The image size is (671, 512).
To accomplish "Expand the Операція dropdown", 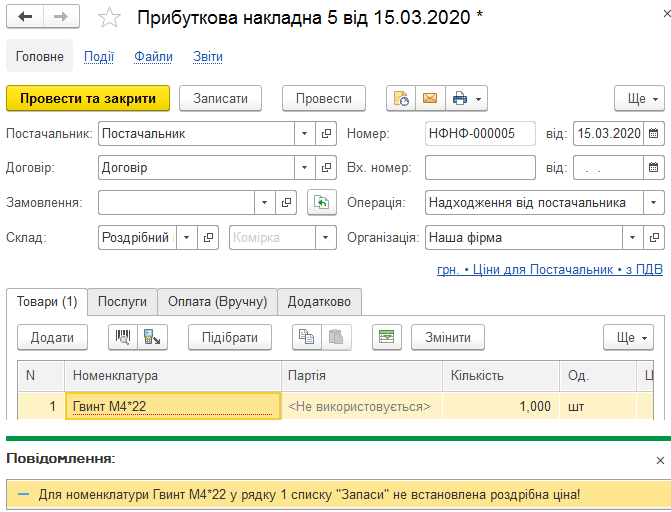I will [x=653, y=202].
